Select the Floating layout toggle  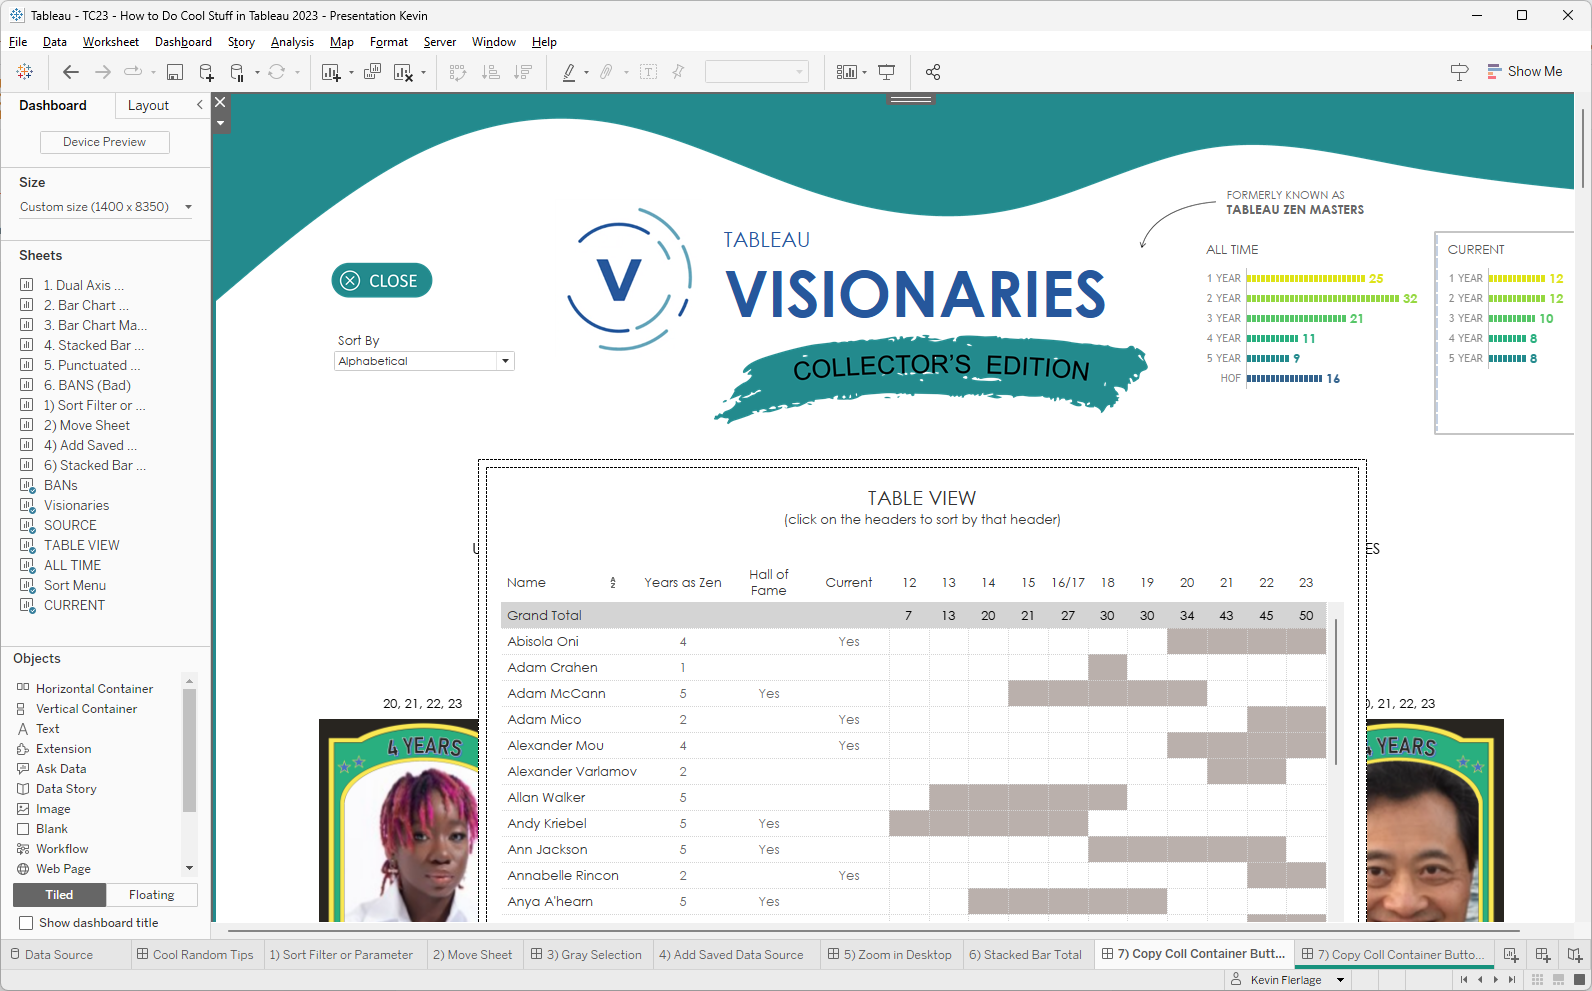point(152,895)
